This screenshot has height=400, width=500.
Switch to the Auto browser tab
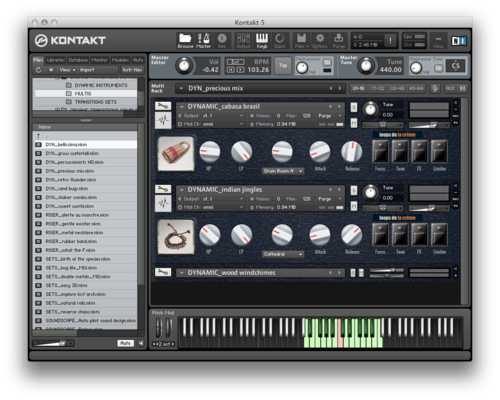coord(138,60)
